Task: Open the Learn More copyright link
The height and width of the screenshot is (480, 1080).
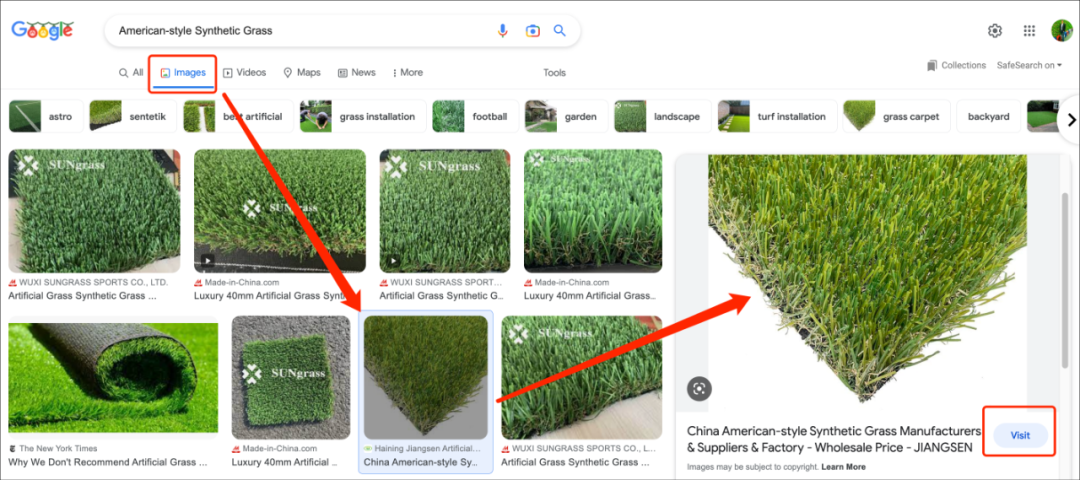Action: coord(843,467)
